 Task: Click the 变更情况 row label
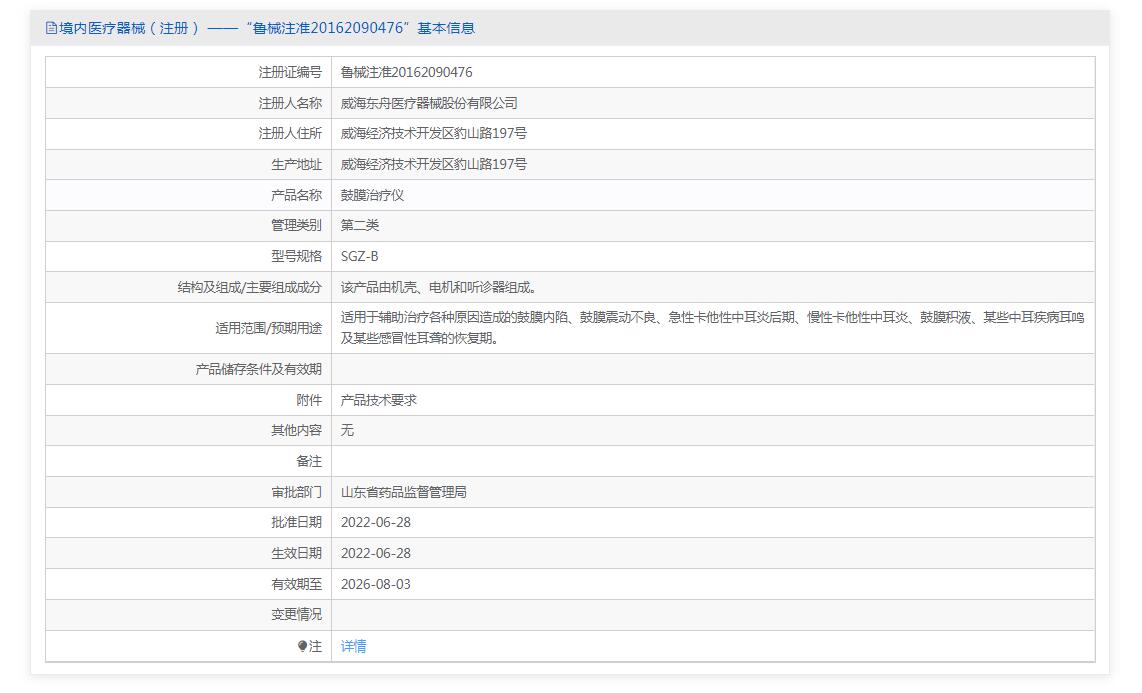tap(296, 614)
